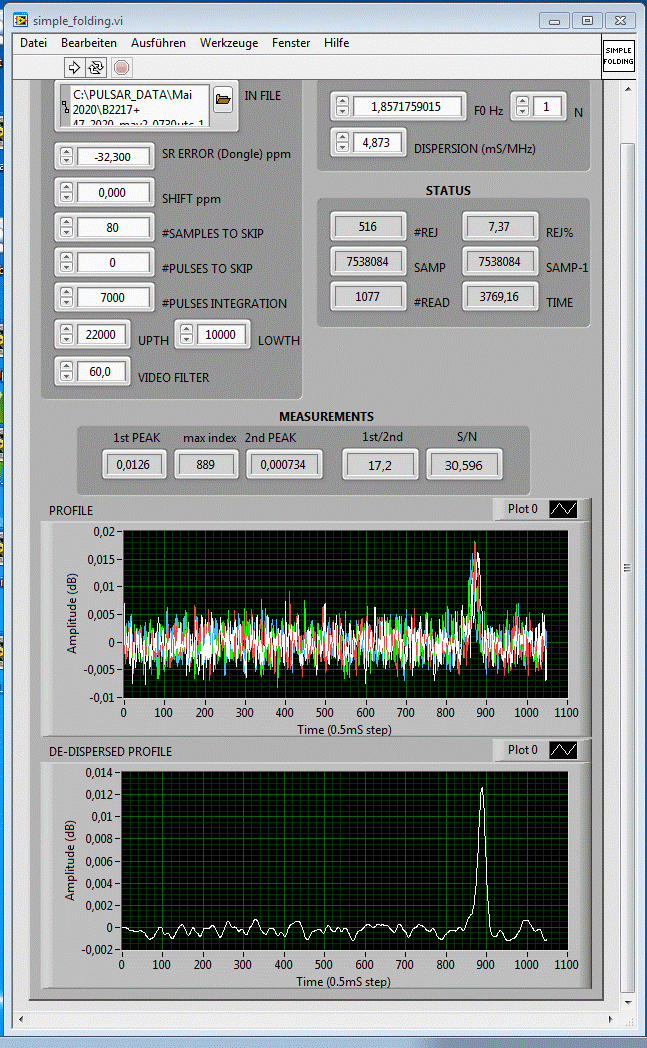Click the DISPERSION value field
This screenshot has height=1048, width=647.
(x=376, y=142)
